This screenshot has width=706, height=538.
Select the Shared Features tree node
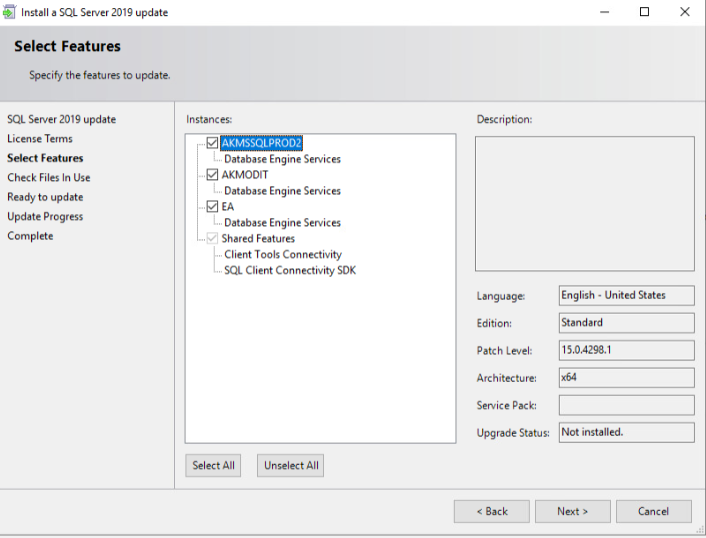tap(258, 239)
